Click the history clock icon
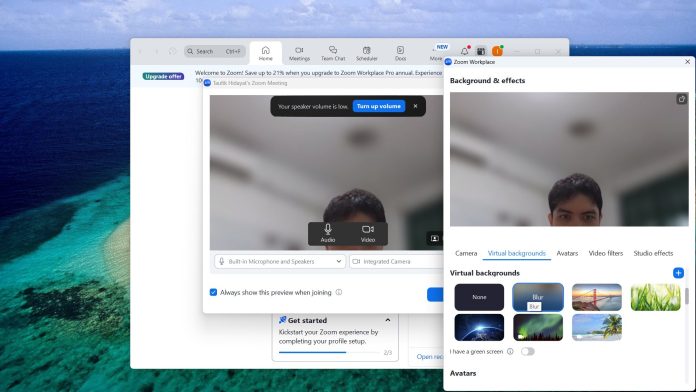Screen dimensions: 696x392 click(x=172, y=51)
